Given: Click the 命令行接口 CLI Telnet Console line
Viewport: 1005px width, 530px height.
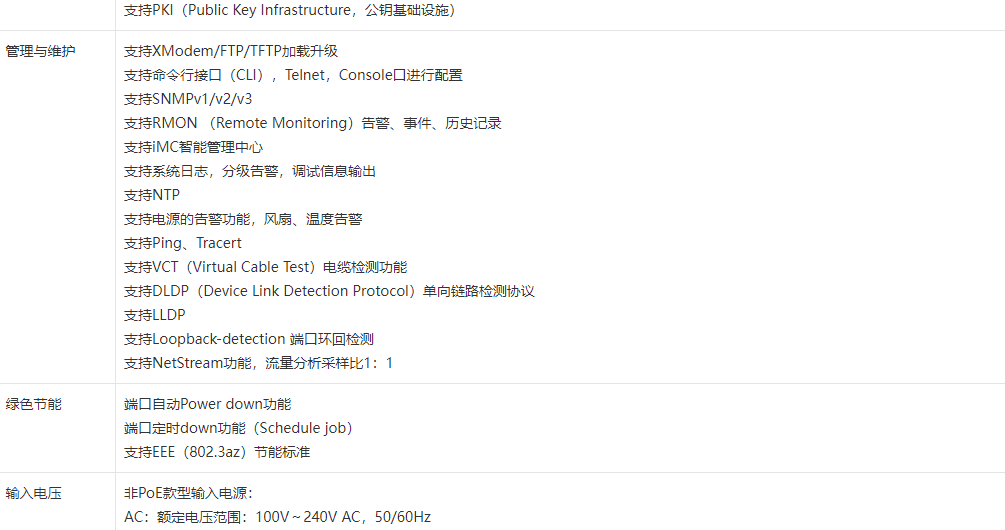Looking at the screenshot, I should click(x=293, y=75).
